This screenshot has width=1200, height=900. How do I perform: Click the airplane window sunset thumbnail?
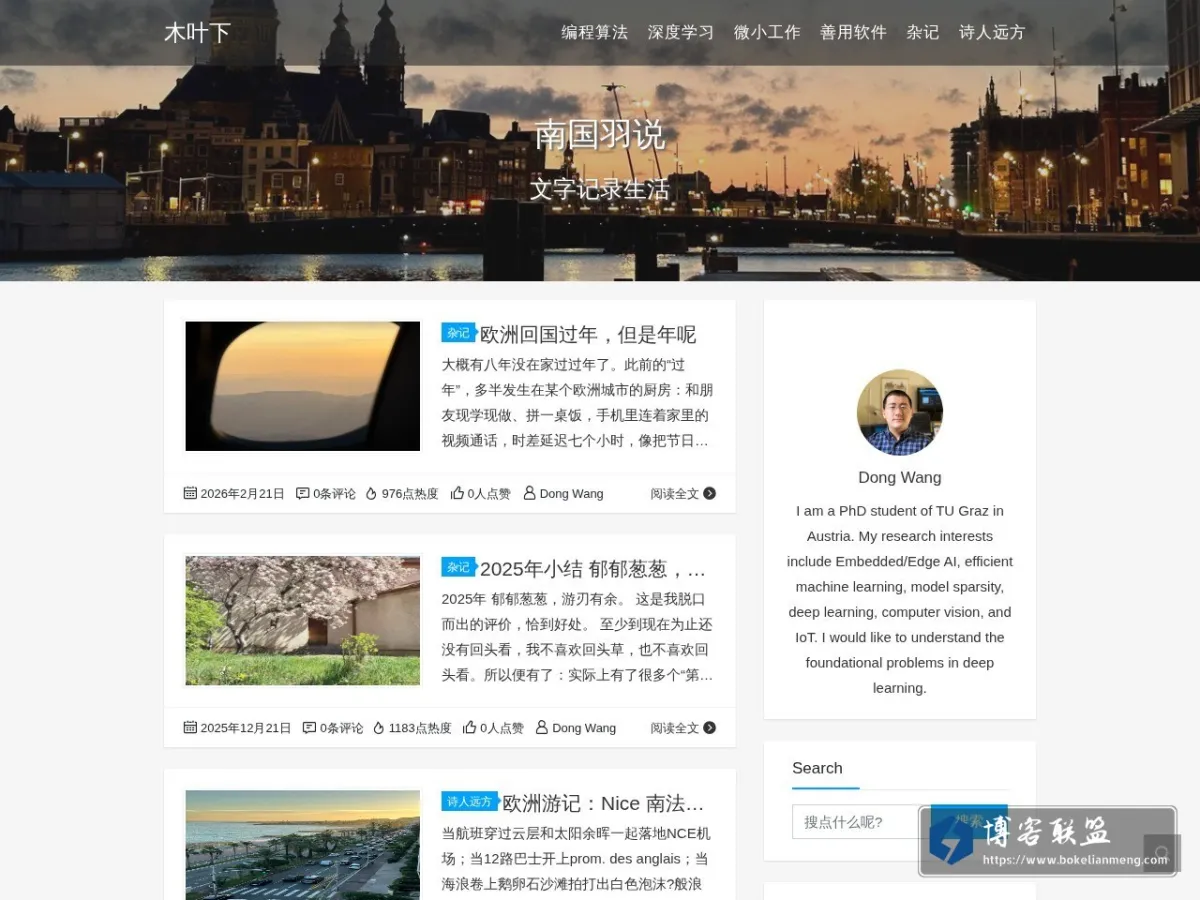pos(303,386)
